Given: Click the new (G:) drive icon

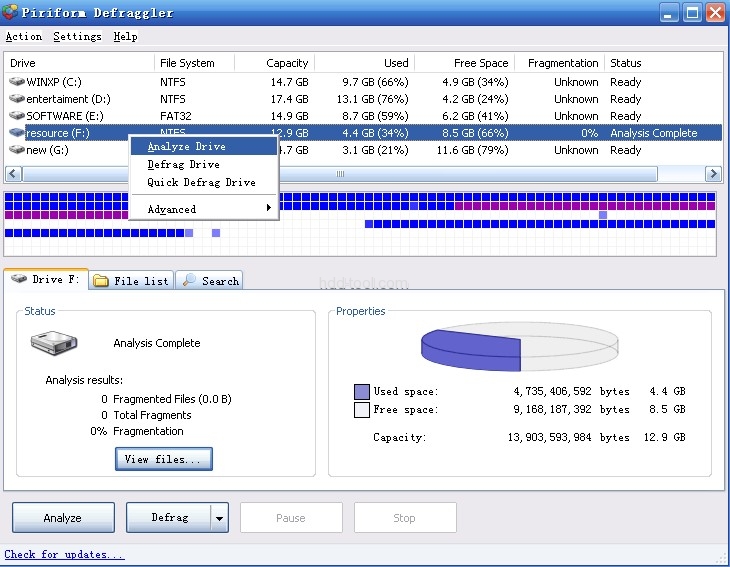Looking at the screenshot, I should click(x=17, y=149).
